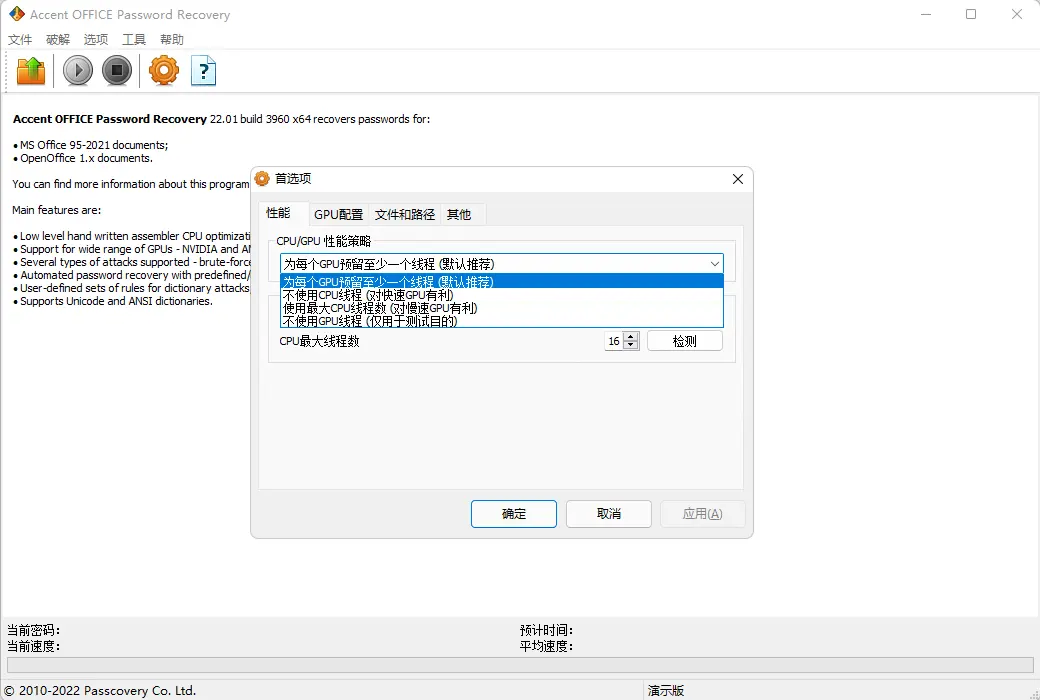Switch to the 文件和路径 tab
1040x700 pixels.
coord(405,214)
